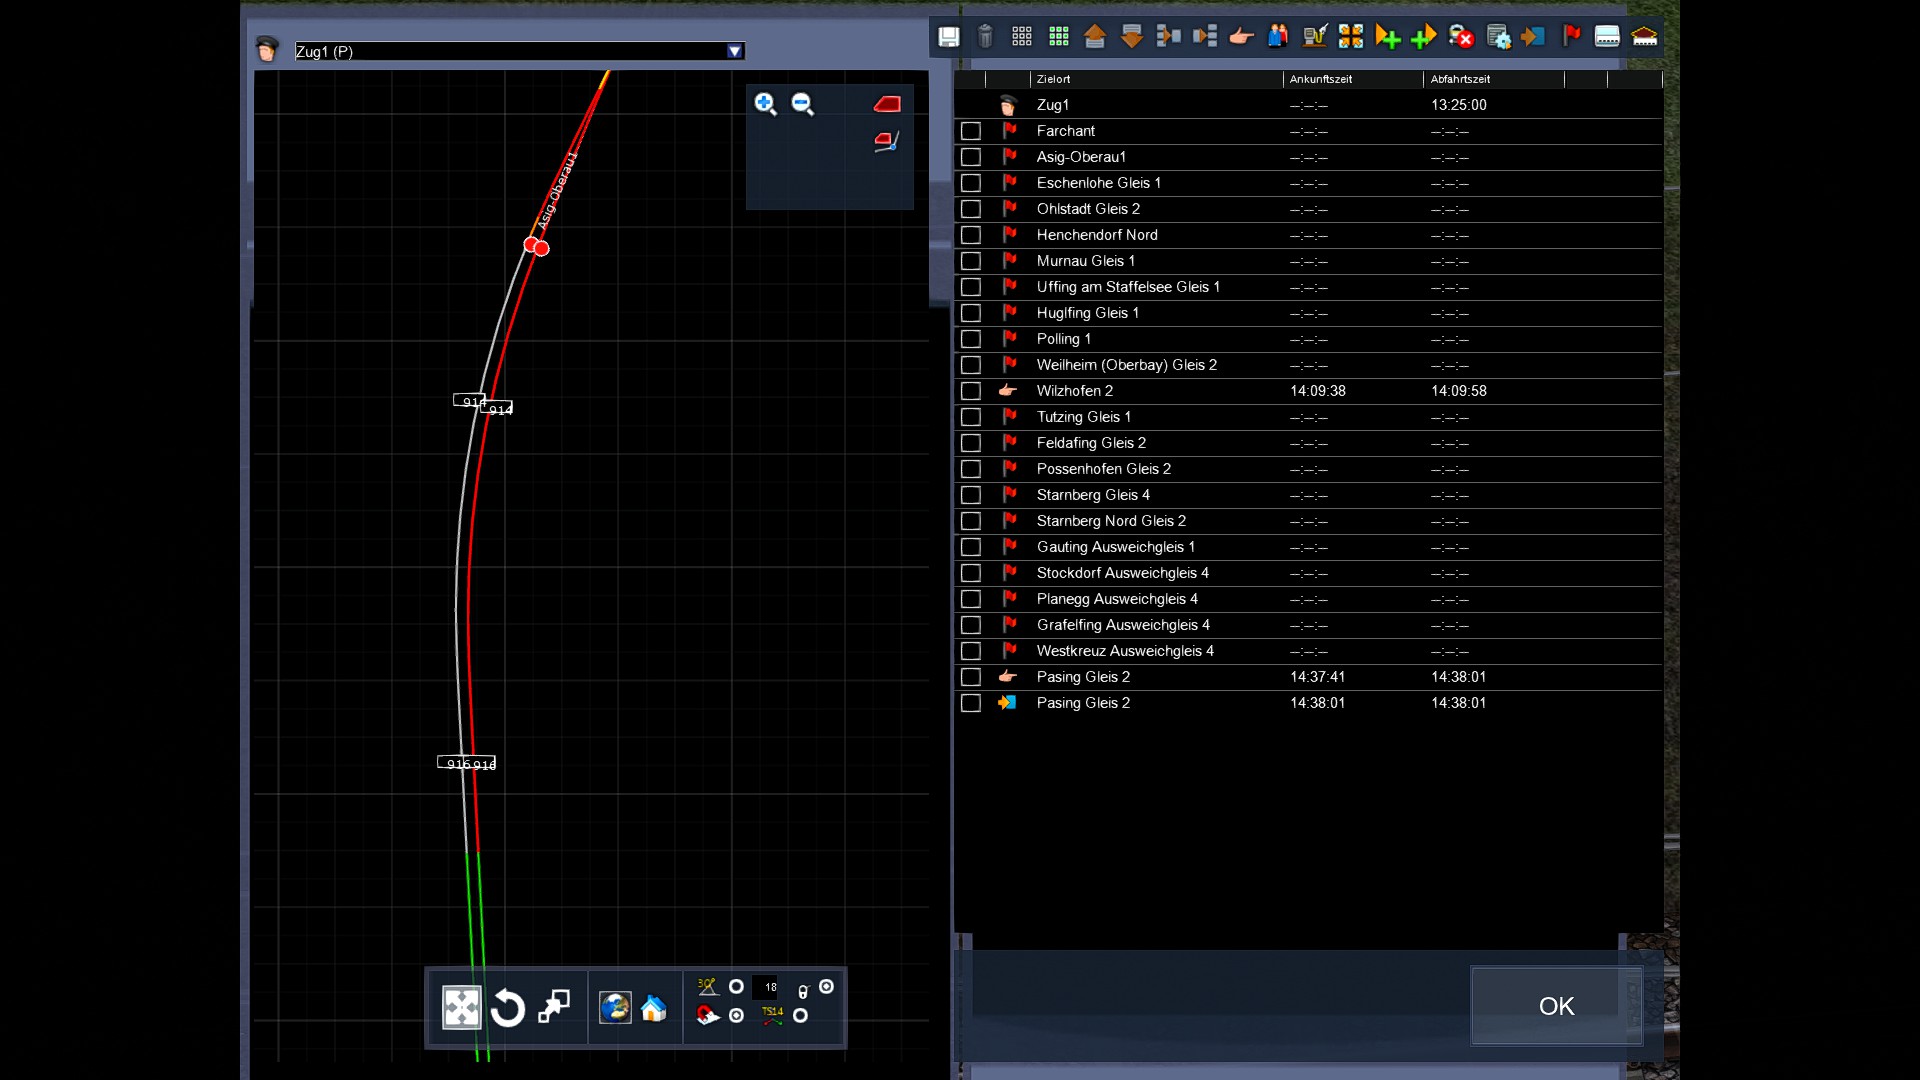Screen dimensions: 1920x1080
Task: Click the zoom out magnifier icon
Action: [x=802, y=104]
